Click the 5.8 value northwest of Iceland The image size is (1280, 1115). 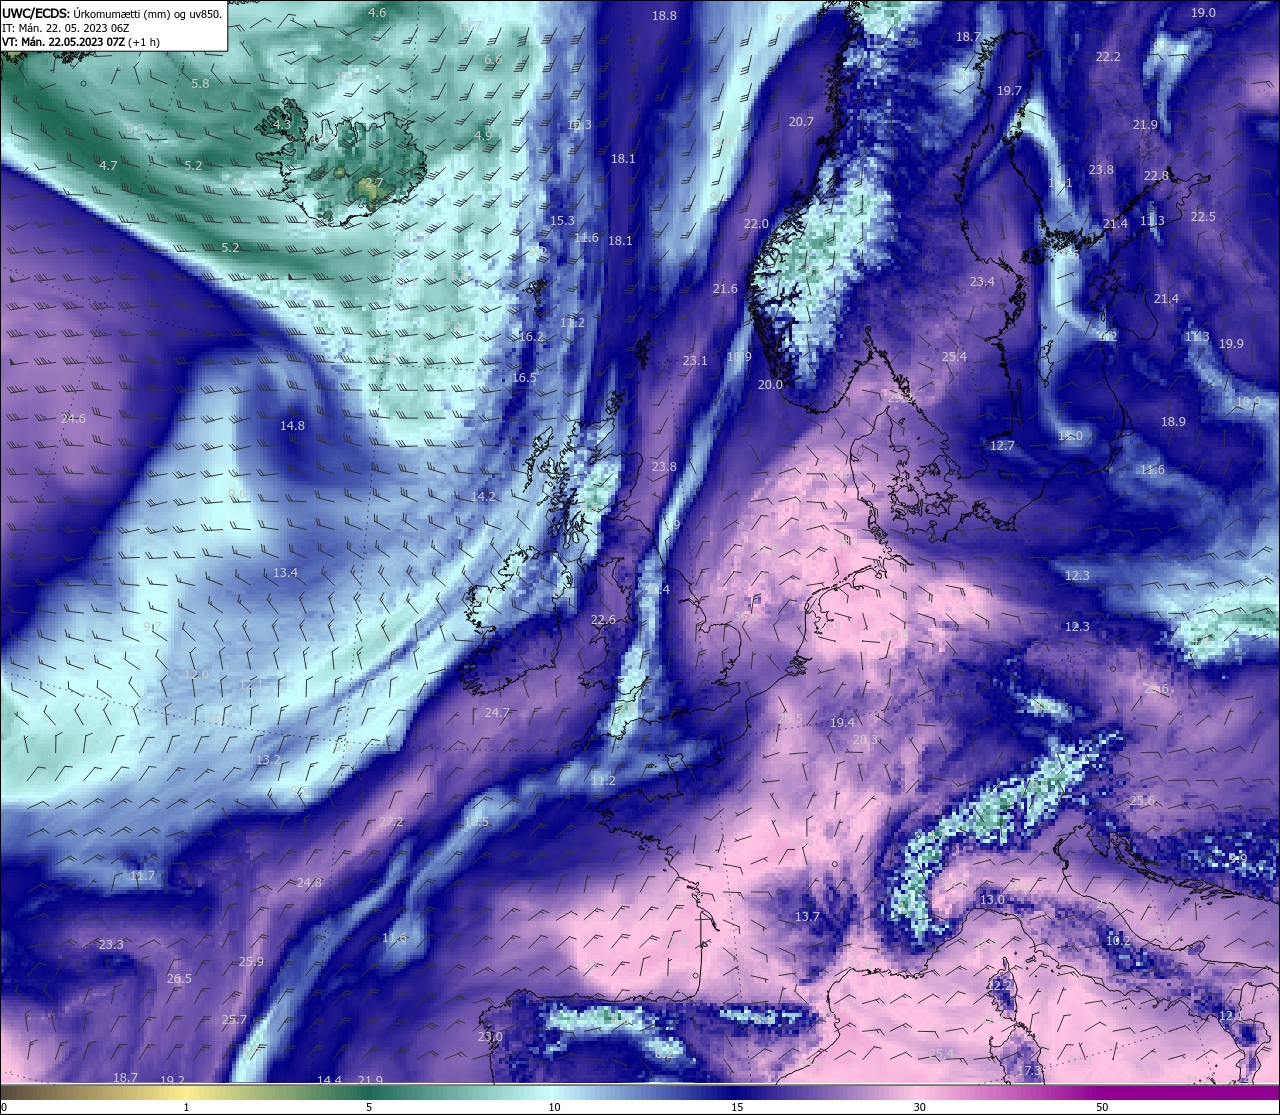point(200,84)
